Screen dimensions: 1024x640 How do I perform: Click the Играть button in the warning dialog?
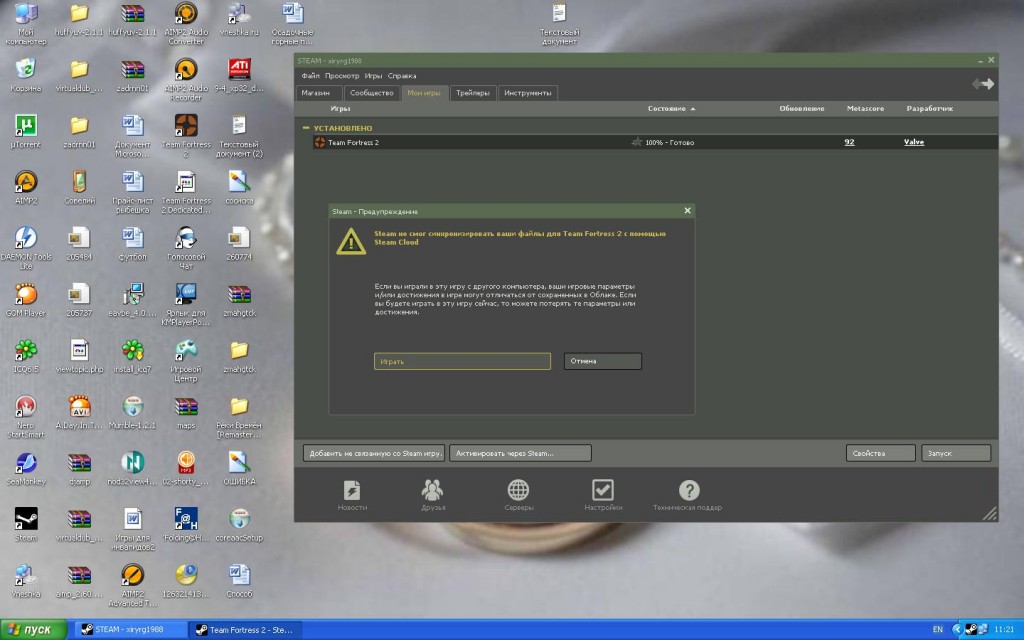coord(462,361)
